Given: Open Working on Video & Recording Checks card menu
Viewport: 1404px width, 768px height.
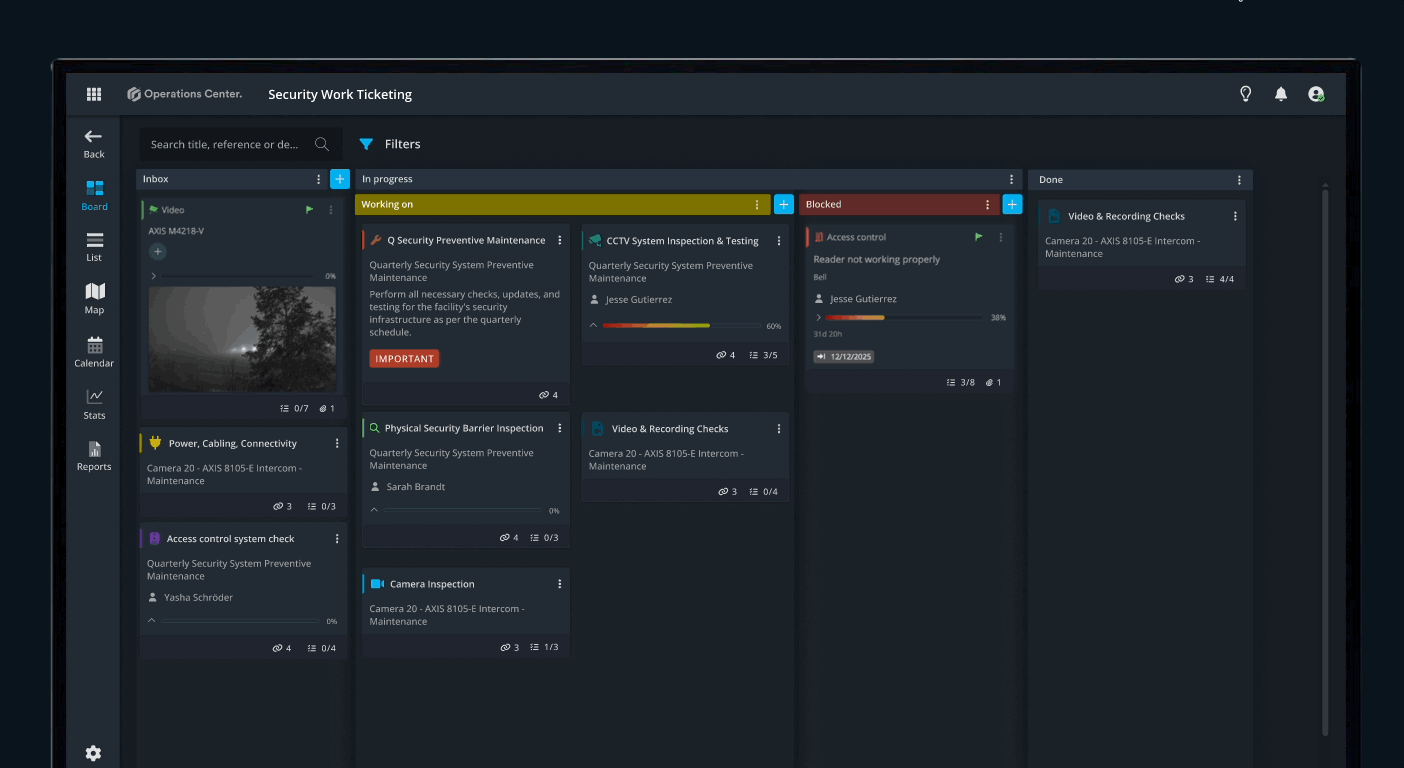Looking at the screenshot, I should (779, 428).
